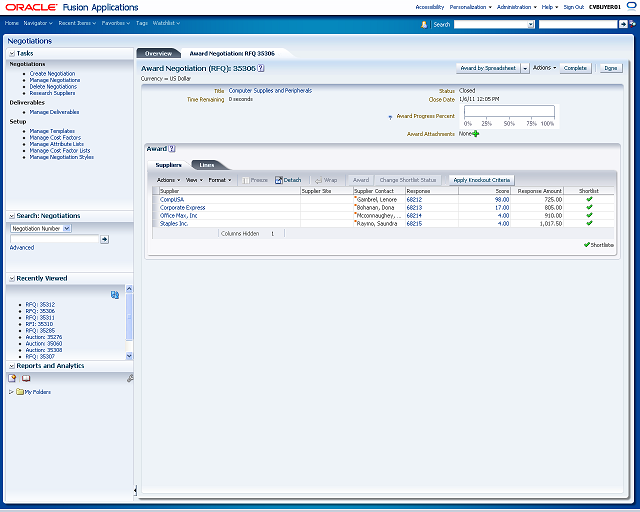
Task: Click the Recently Viewed scrollbar up arrow
Action: pyautogui.click(x=129, y=289)
